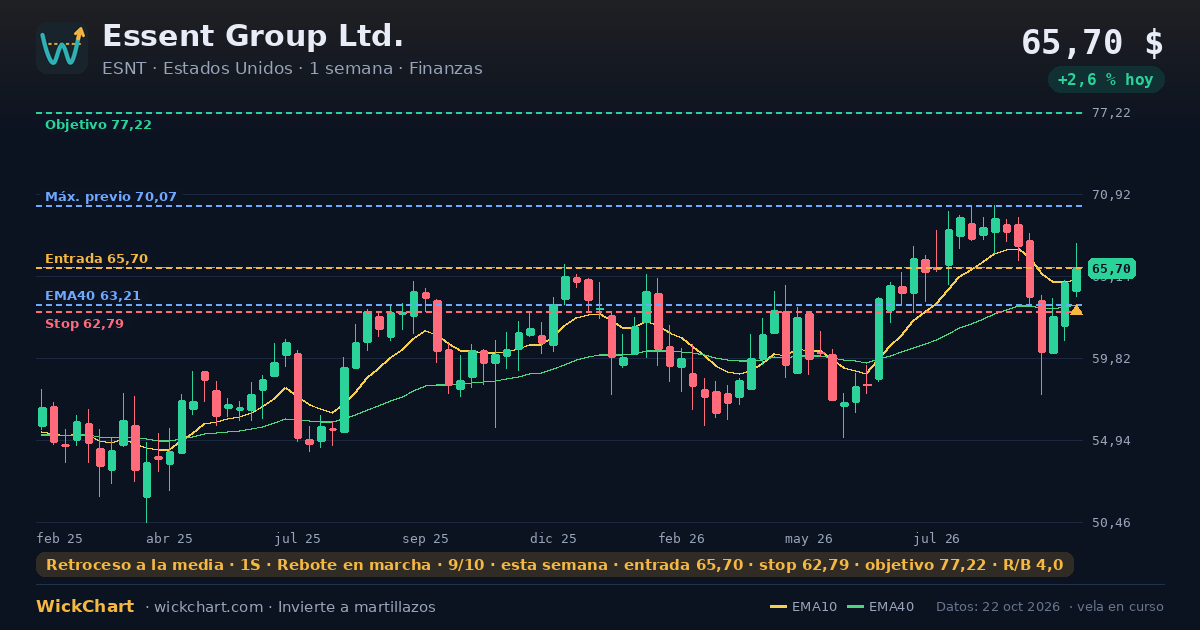Click the orange triangle marker near the last candle

point(1076,310)
